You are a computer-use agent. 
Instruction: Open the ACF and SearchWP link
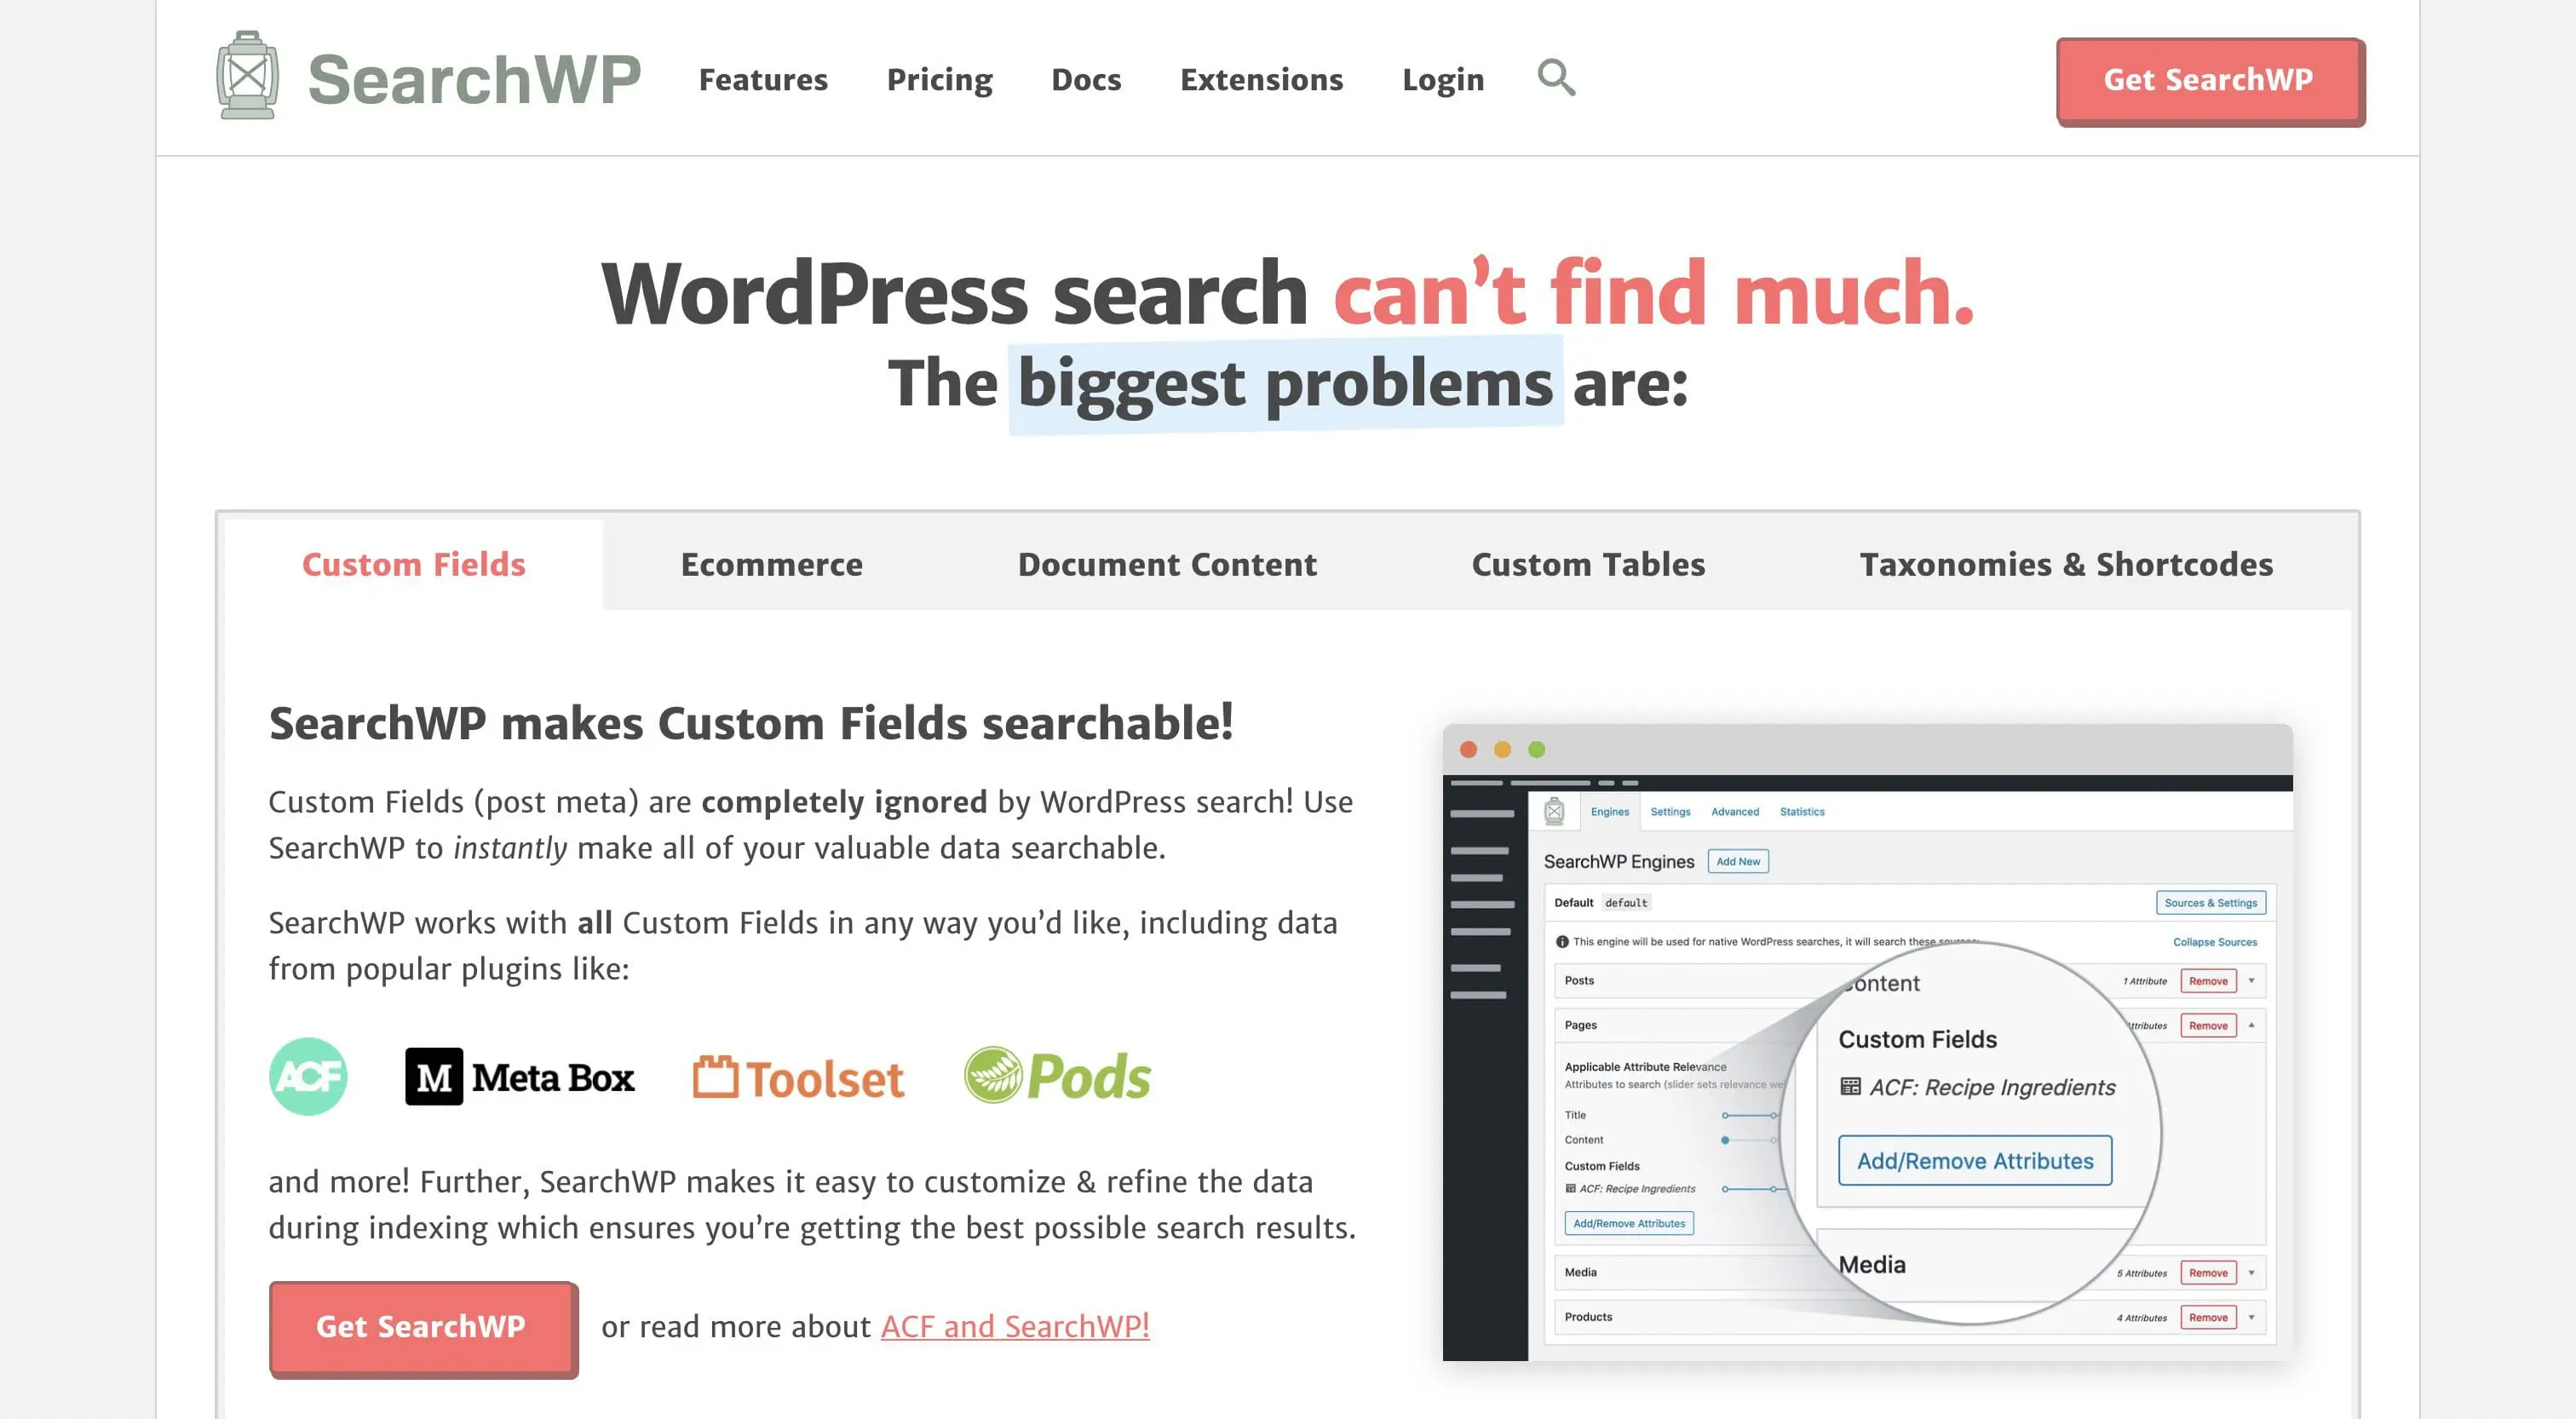1013,1326
